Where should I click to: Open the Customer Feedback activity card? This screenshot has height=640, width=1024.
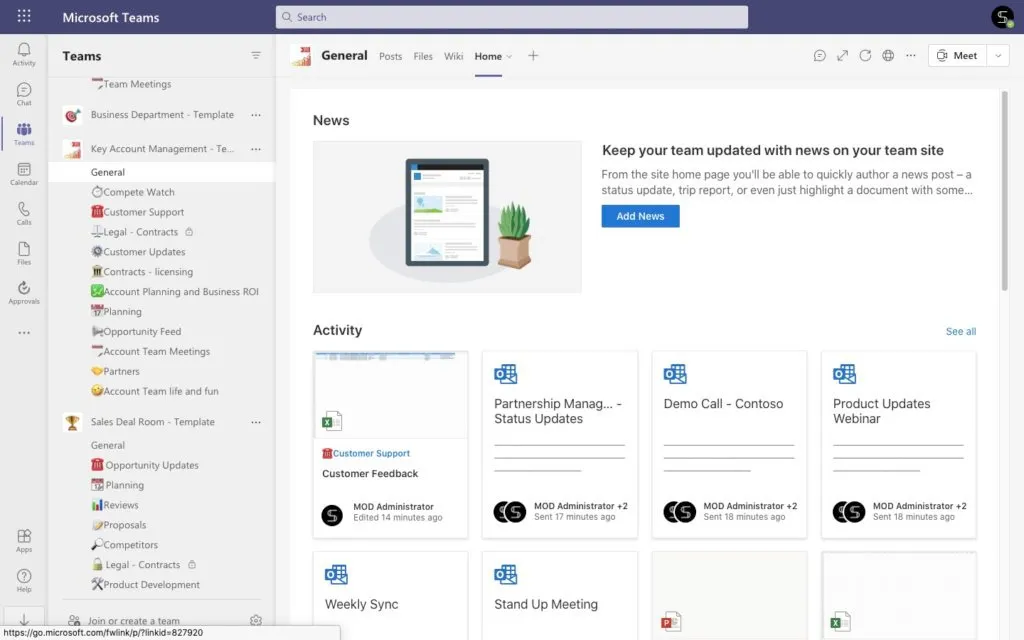coord(391,445)
